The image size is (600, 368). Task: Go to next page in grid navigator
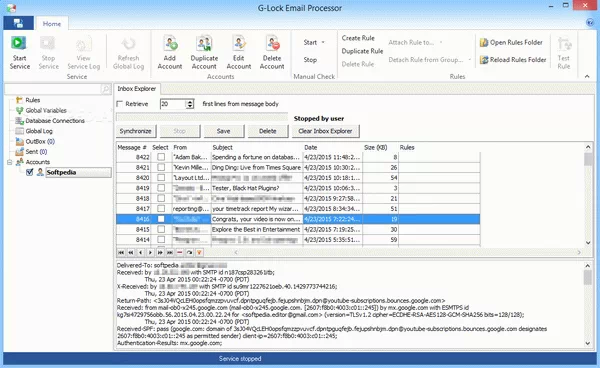tap(160, 252)
